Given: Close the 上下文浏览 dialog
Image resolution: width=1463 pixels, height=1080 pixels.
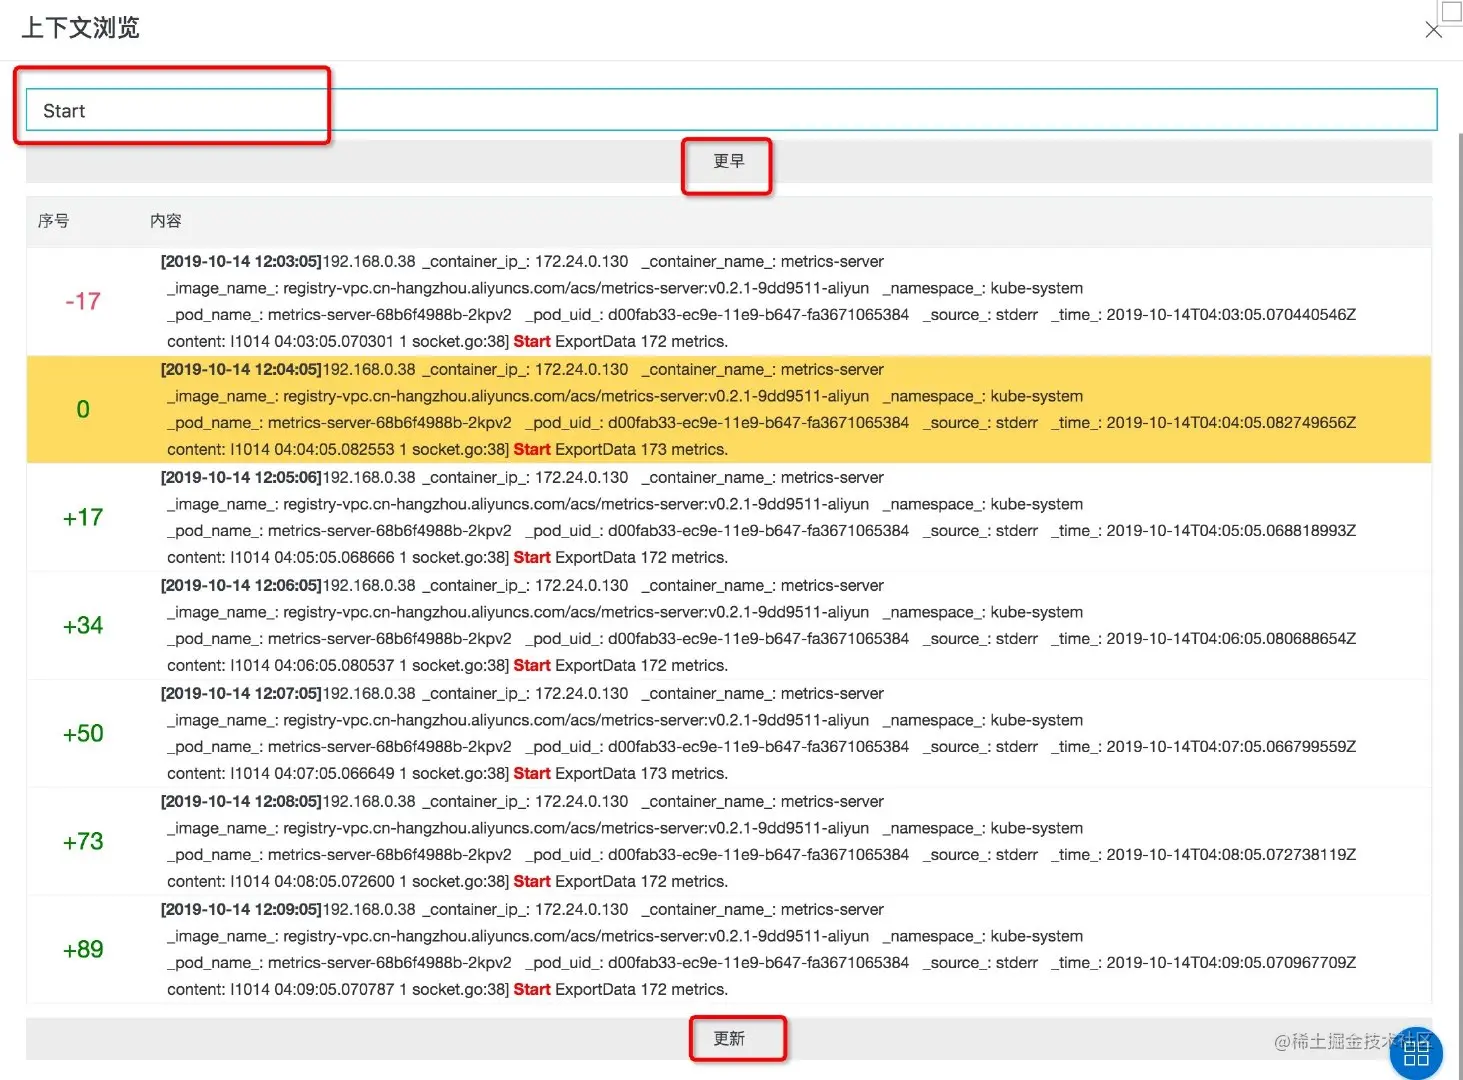Looking at the screenshot, I should [x=1433, y=30].
